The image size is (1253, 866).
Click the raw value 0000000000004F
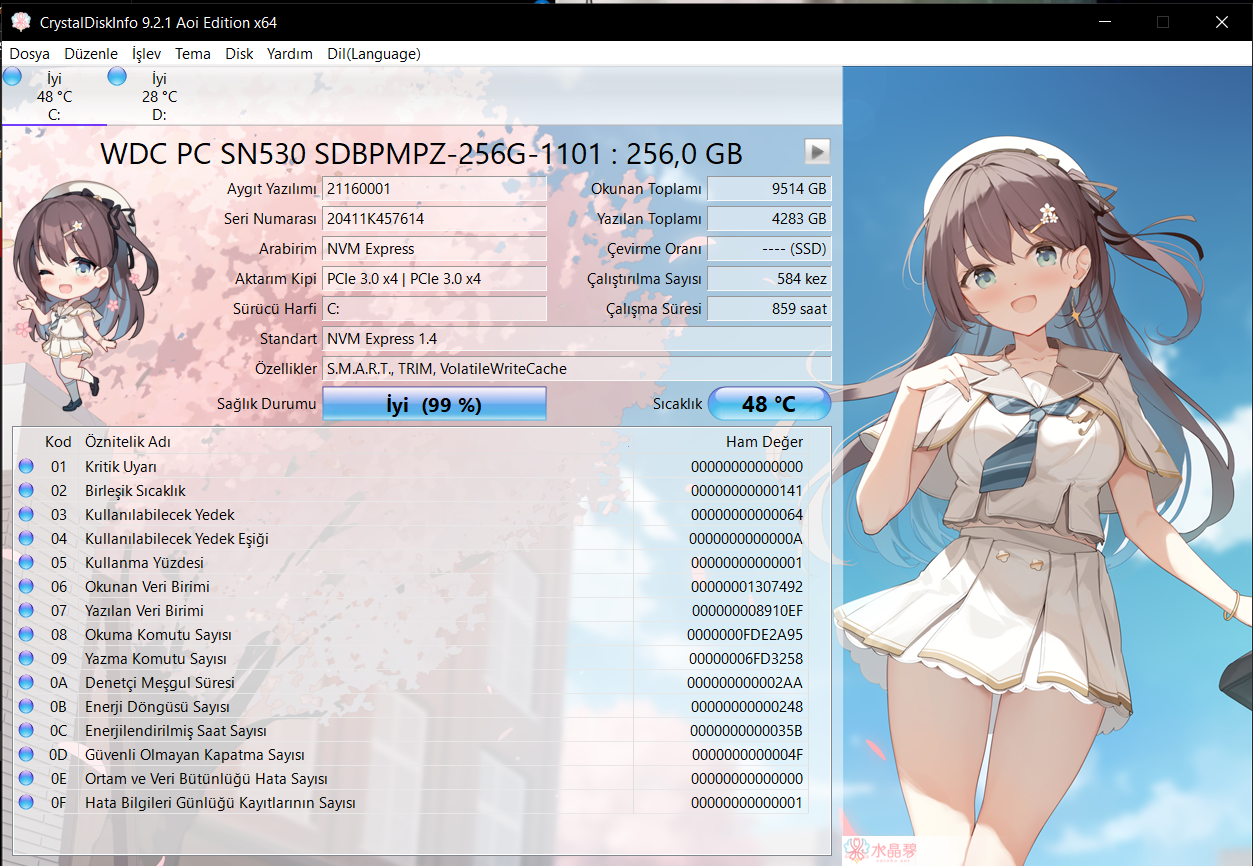(746, 754)
